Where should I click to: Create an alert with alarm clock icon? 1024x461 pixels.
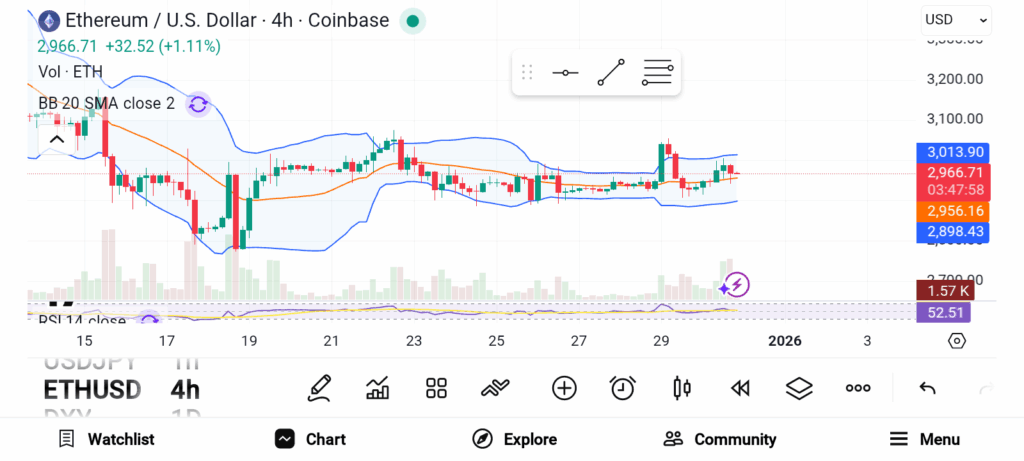point(623,388)
